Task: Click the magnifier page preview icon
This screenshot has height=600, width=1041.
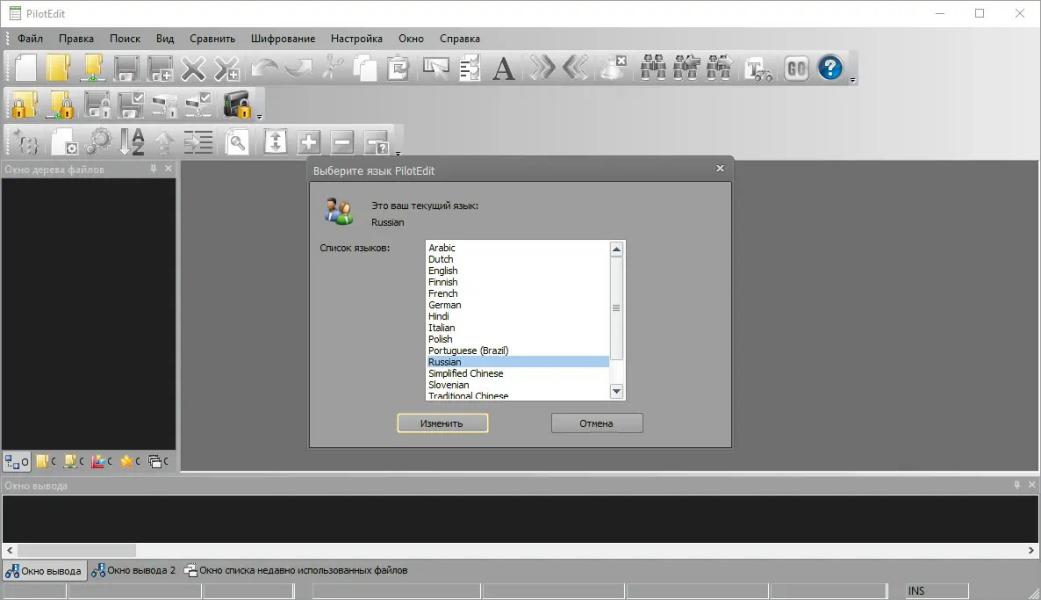Action: click(x=237, y=142)
